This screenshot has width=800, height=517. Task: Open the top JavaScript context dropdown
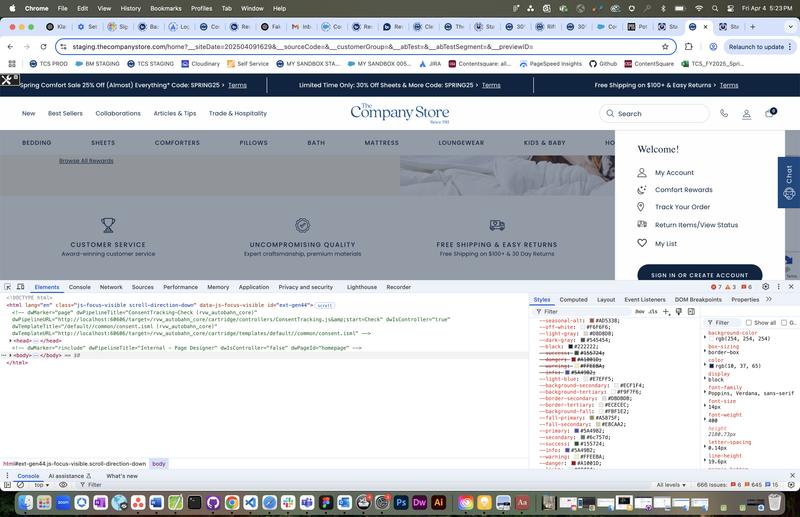click(41, 485)
